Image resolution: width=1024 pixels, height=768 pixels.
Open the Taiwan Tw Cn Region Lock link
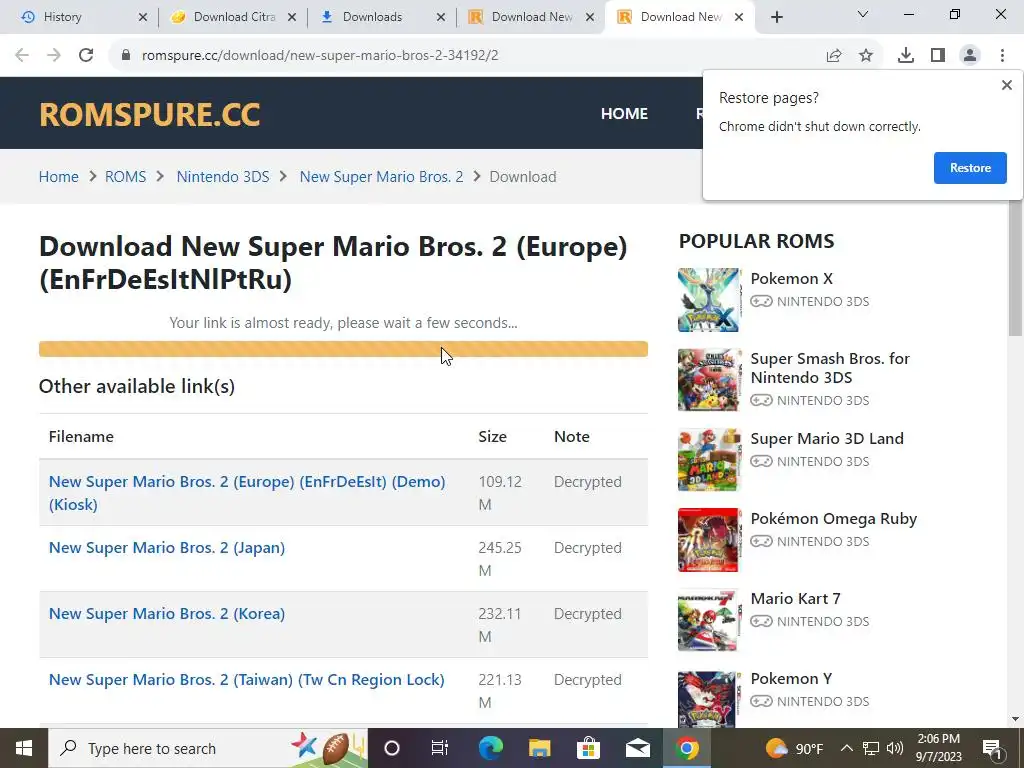click(x=247, y=680)
